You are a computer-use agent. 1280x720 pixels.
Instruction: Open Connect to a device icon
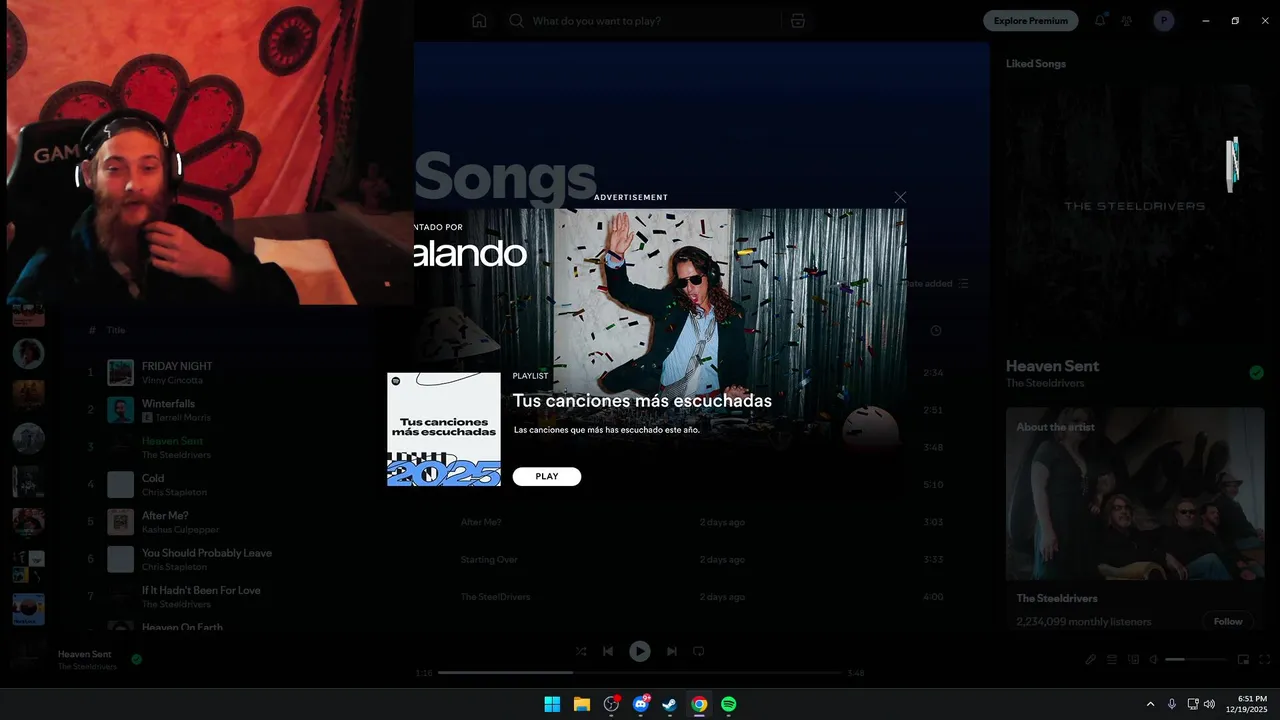pyautogui.click(x=1133, y=660)
